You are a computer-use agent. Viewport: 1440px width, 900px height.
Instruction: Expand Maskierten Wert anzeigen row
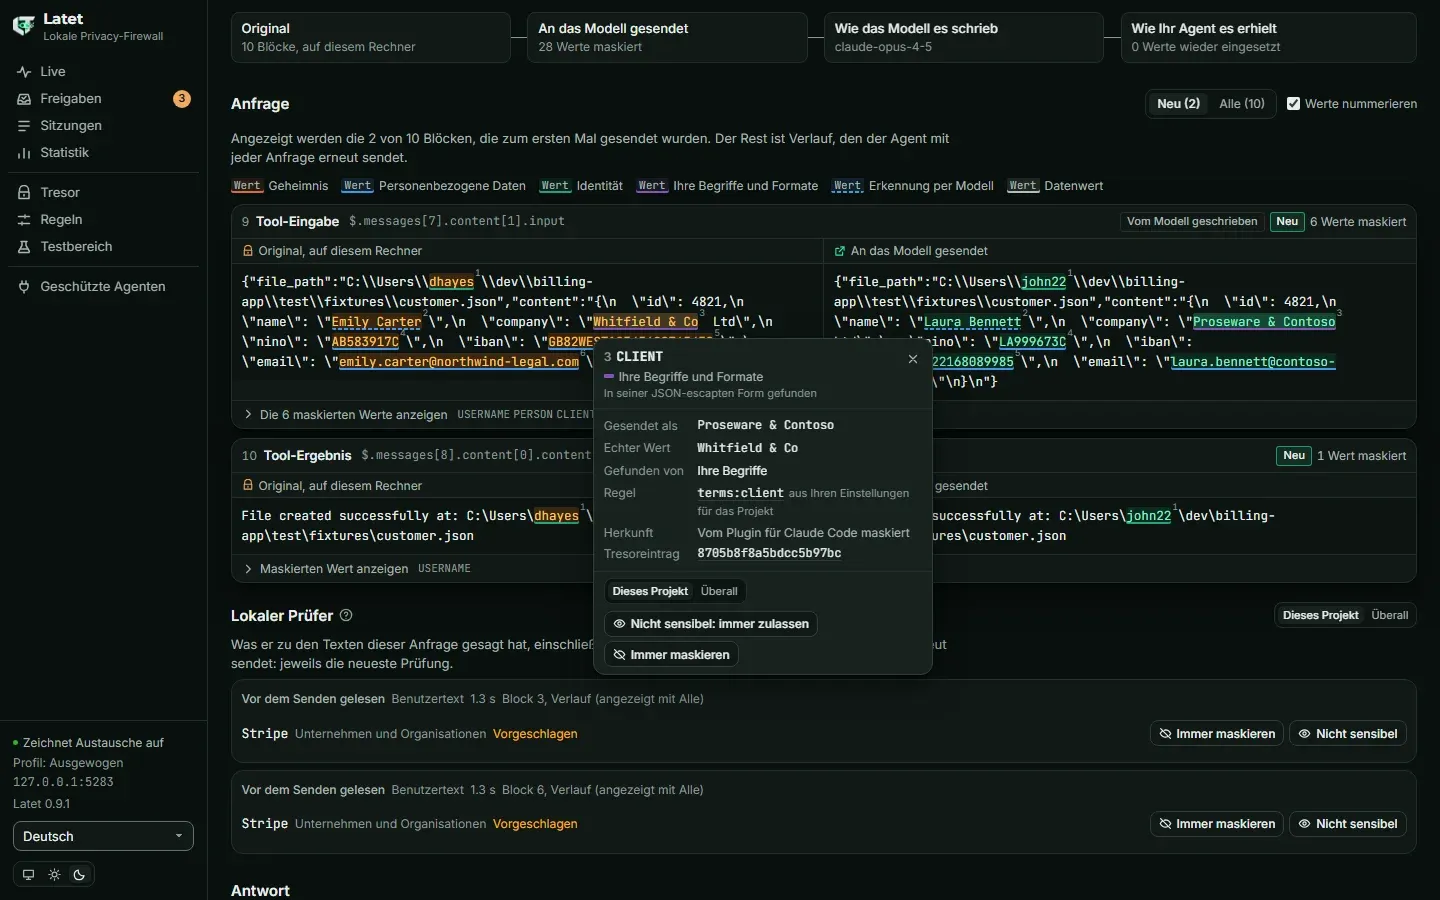tap(333, 569)
